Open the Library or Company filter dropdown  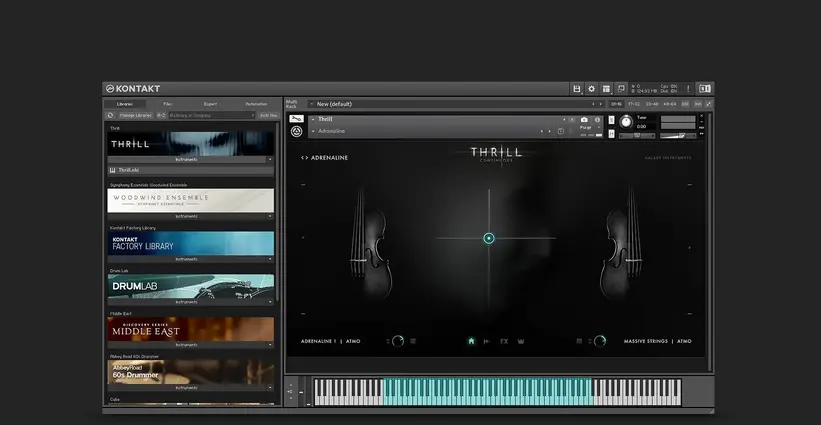point(212,115)
